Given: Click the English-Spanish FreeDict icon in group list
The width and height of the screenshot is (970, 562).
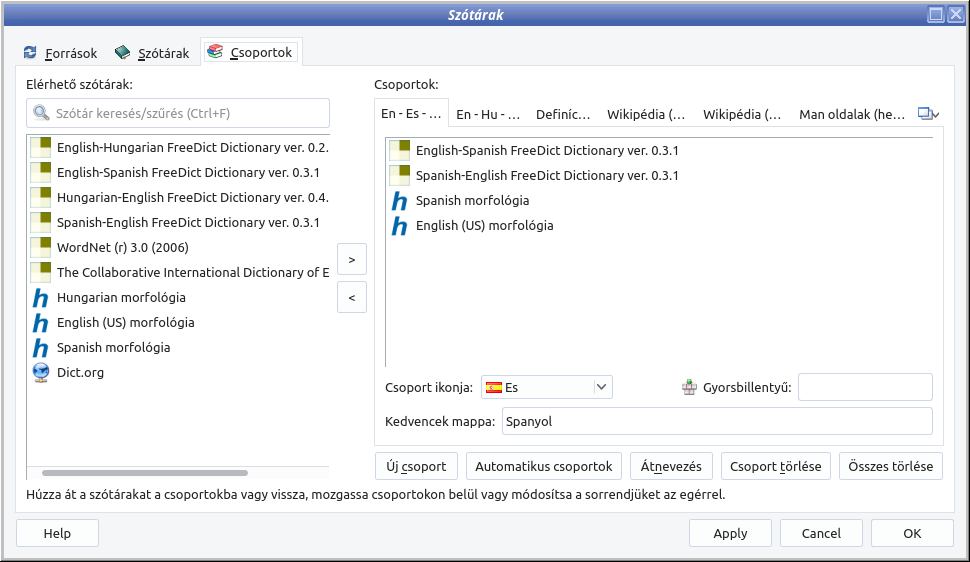Looking at the screenshot, I should [399, 151].
